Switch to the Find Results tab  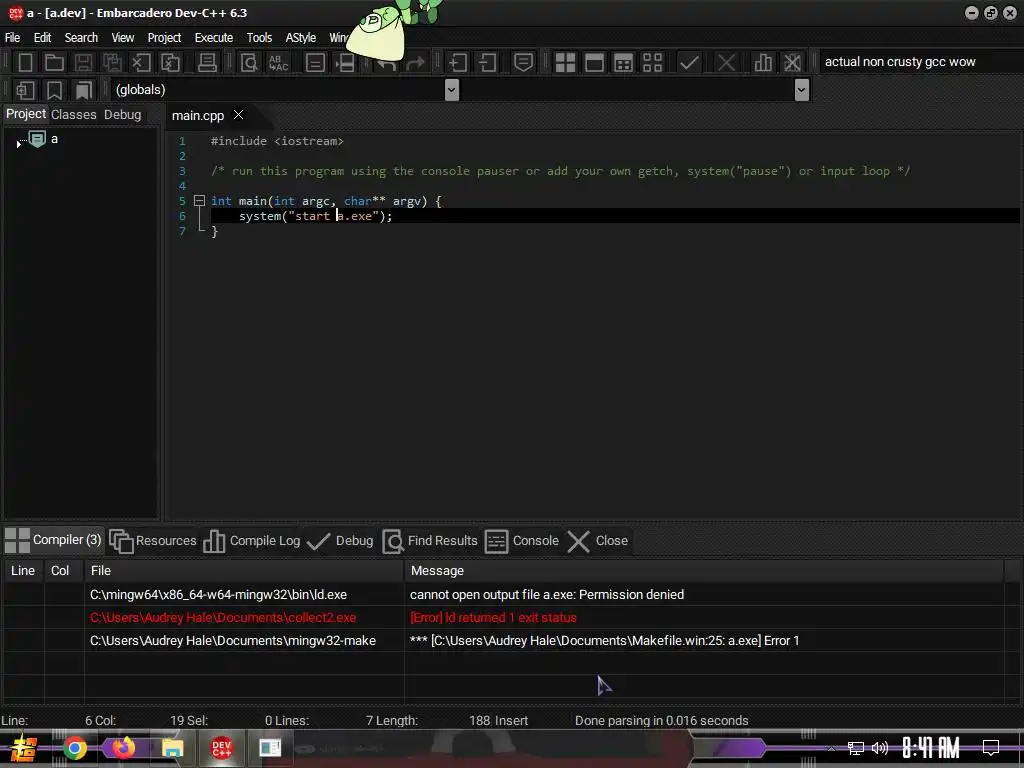coord(430,541)
